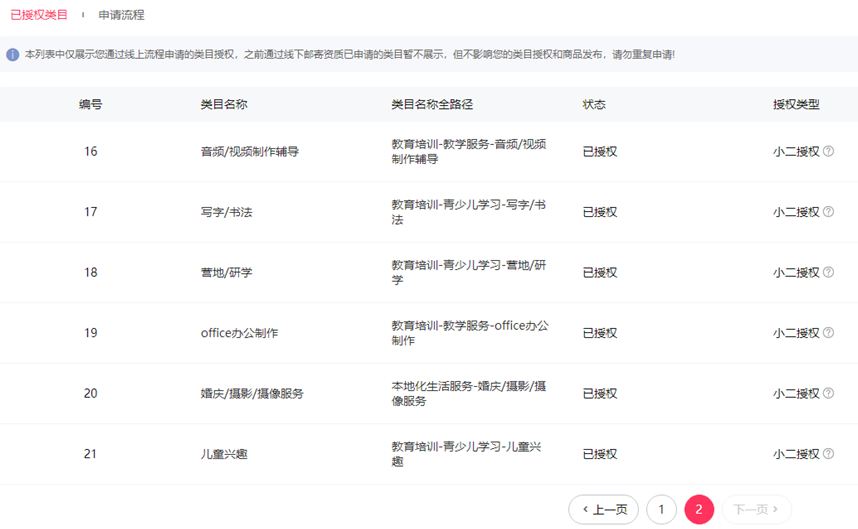Switch to the 已授权类目 tab
This screenshot has height=529, width=858.
pyautogui.click(x=39, y=15)
